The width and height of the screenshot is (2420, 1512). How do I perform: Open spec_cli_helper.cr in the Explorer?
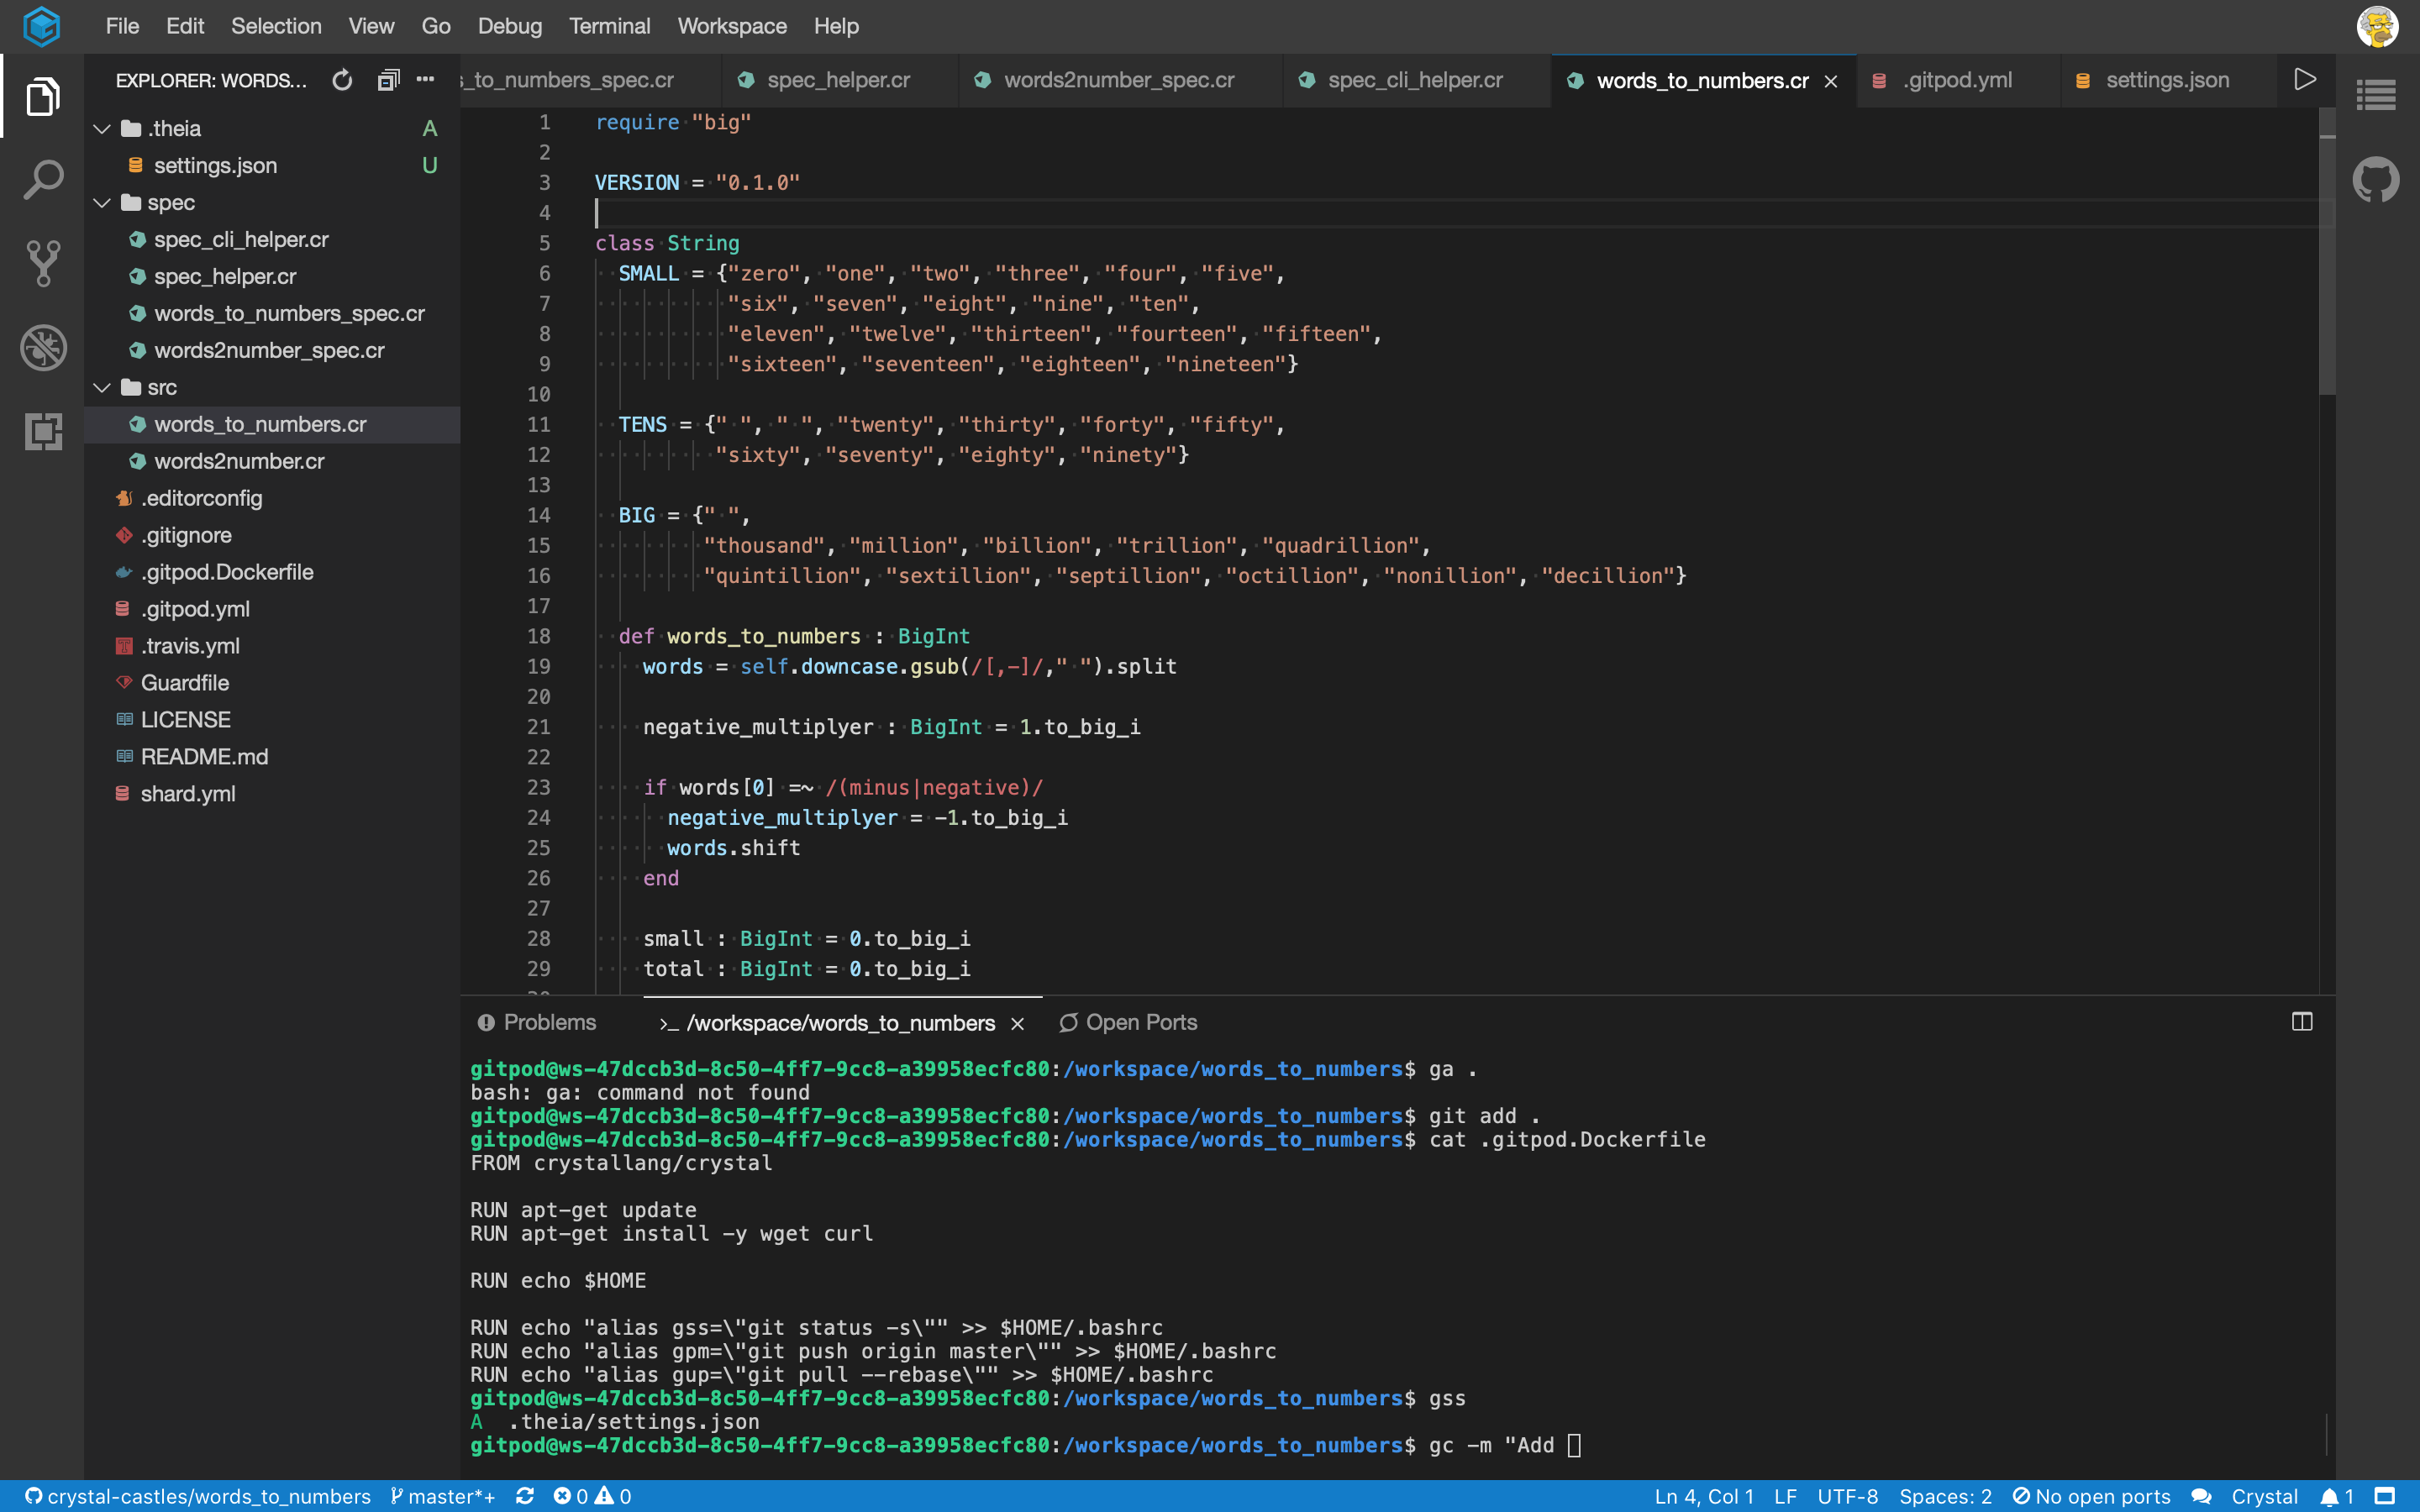coord(272,239)
